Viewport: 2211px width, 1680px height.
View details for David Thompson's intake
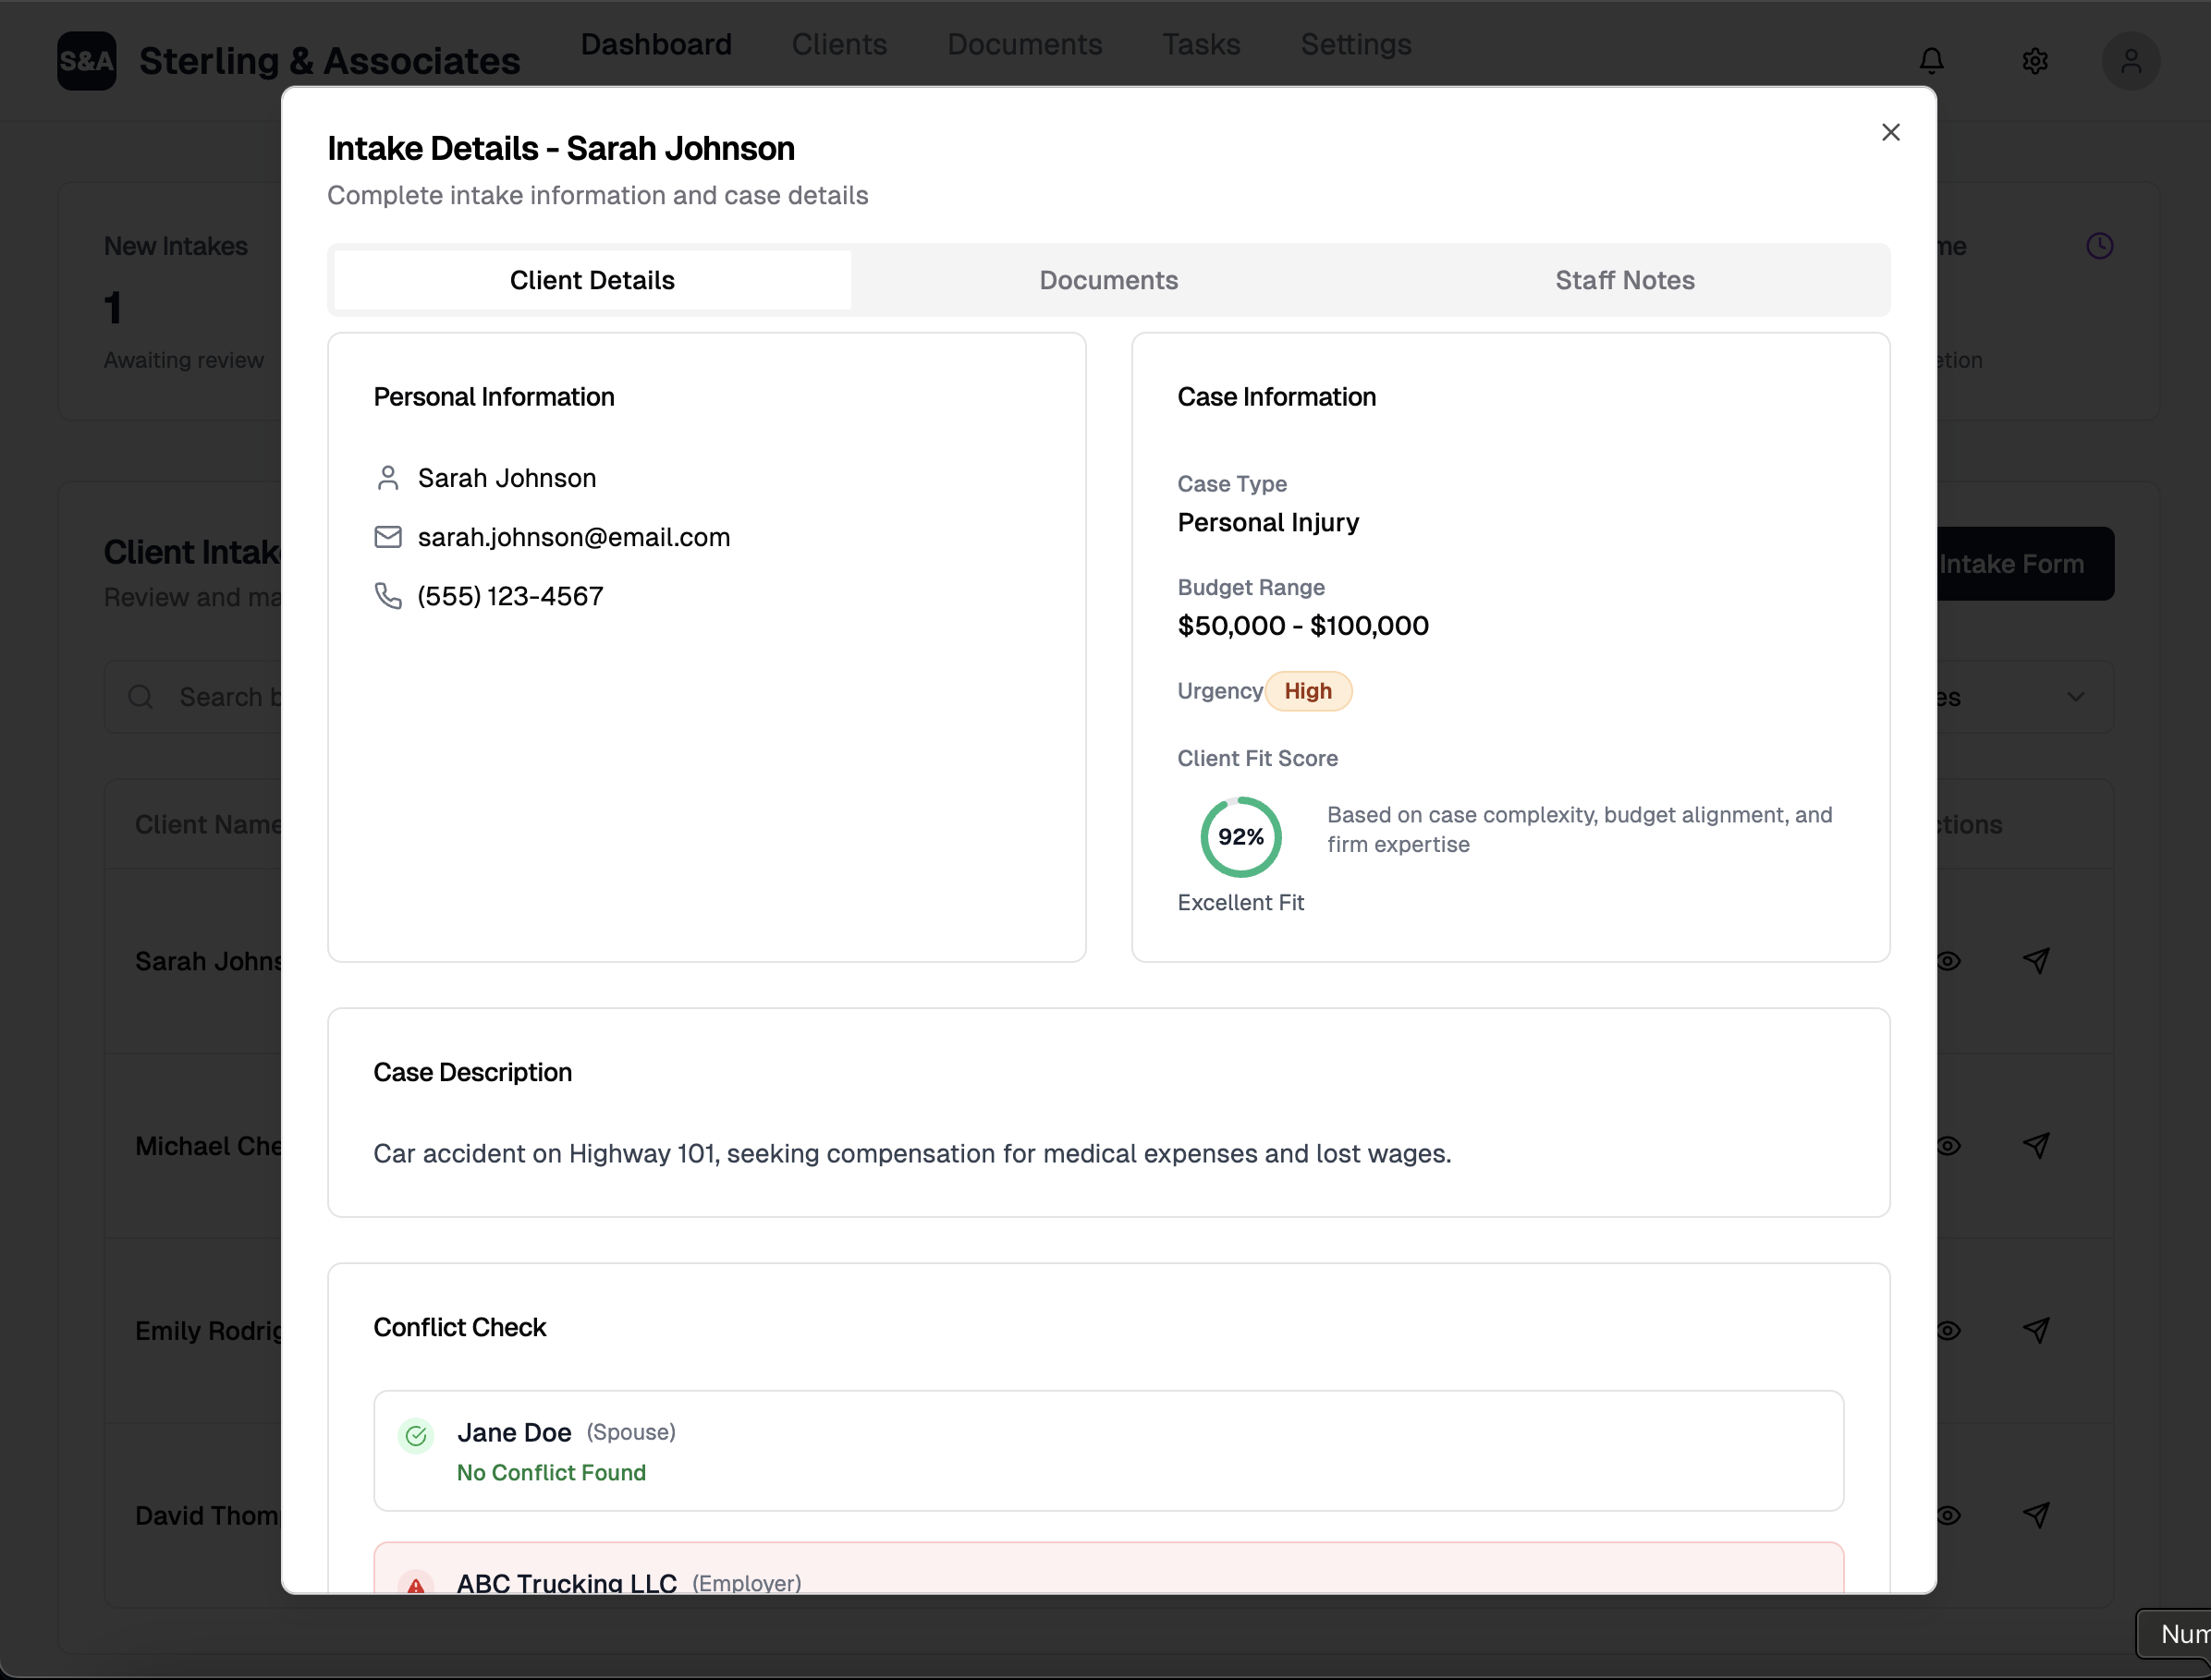click(x=1951, y=1516)
